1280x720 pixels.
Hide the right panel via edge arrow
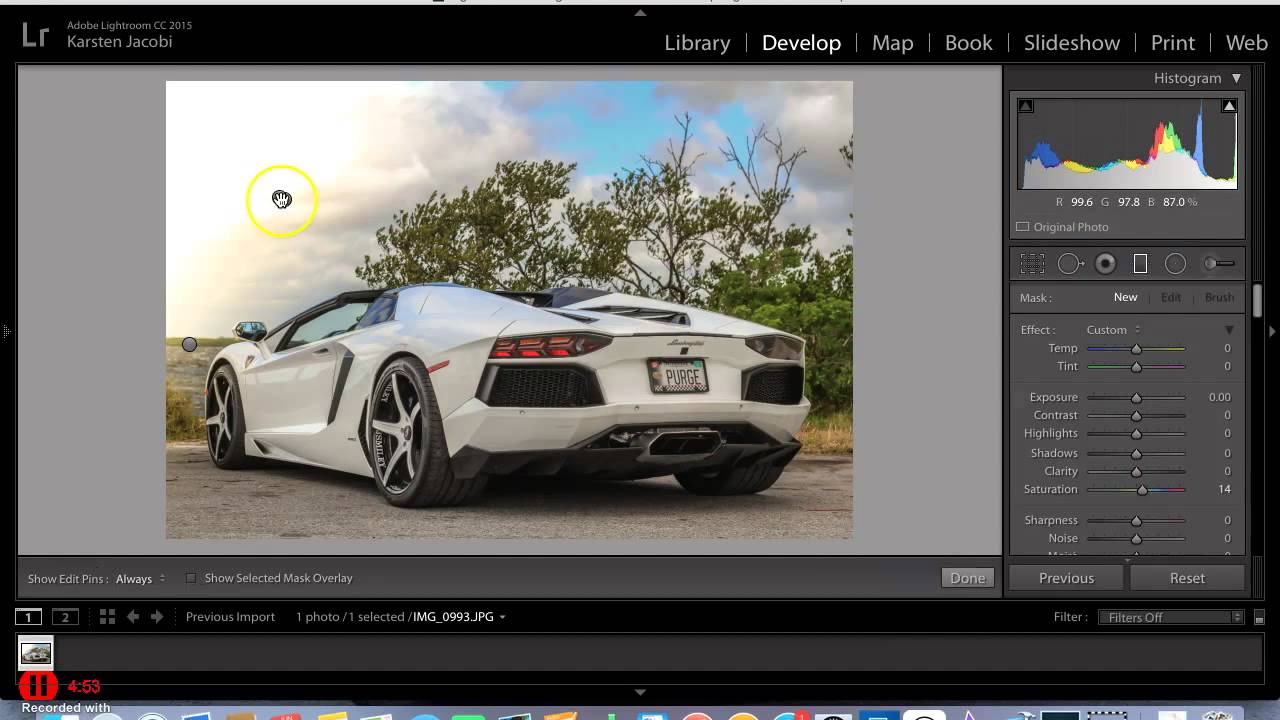tap(1273, 331)
